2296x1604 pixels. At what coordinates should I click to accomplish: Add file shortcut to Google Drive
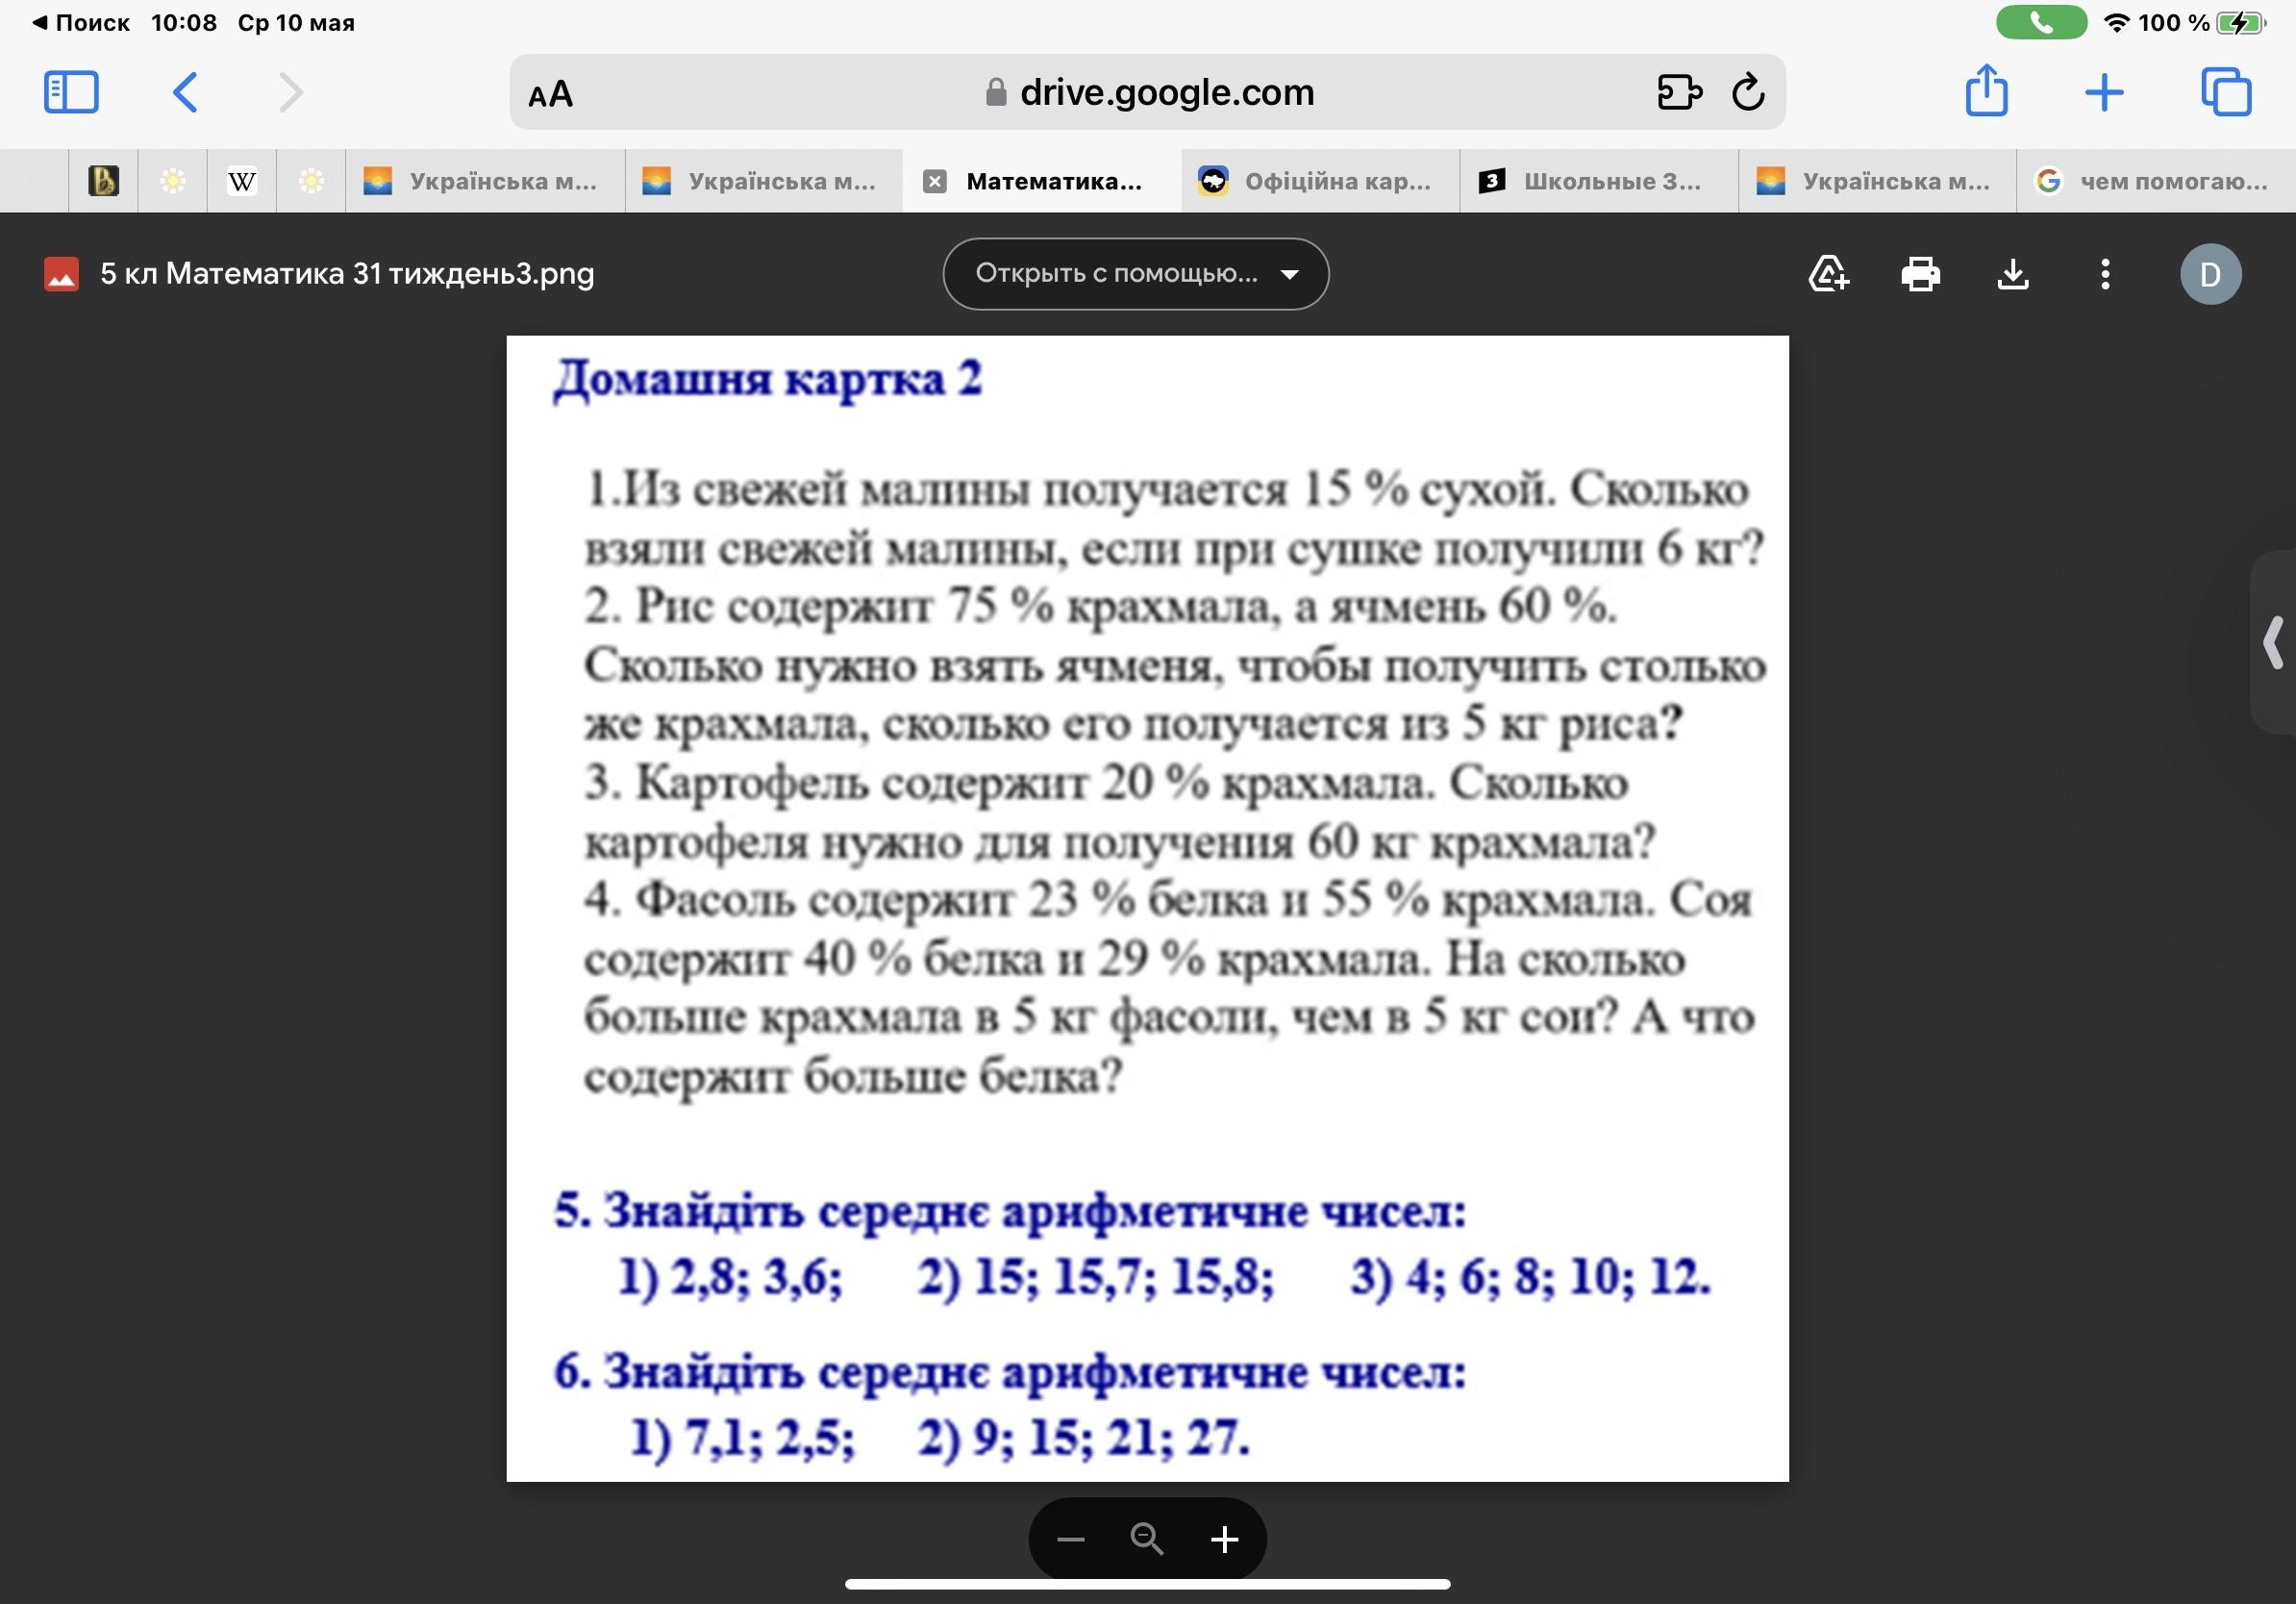click(1828, 274)
